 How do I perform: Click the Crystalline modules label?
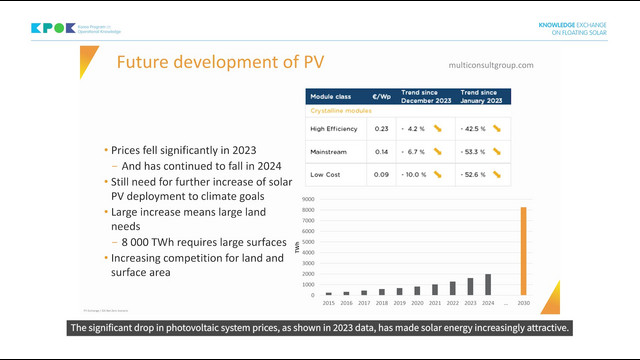pyautogui.click(x=341, y=111)
